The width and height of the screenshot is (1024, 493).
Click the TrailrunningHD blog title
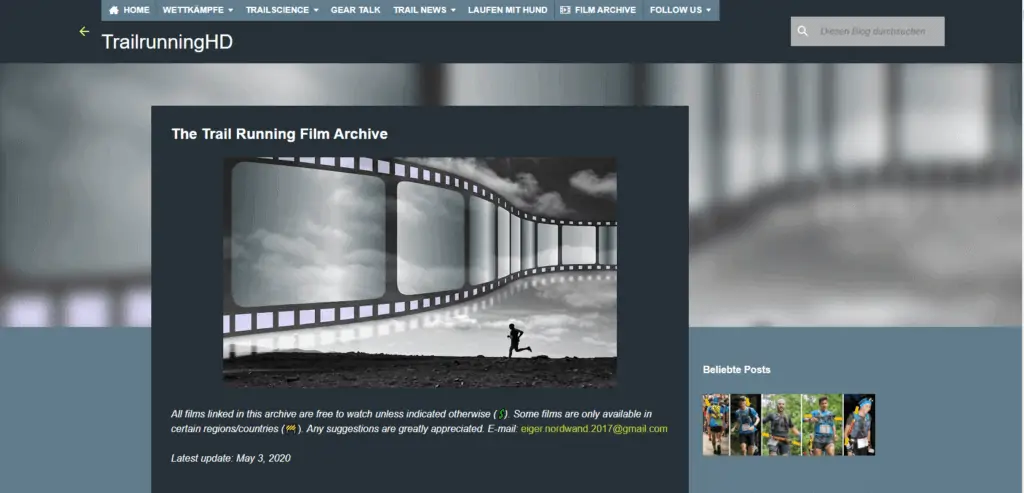167,42
